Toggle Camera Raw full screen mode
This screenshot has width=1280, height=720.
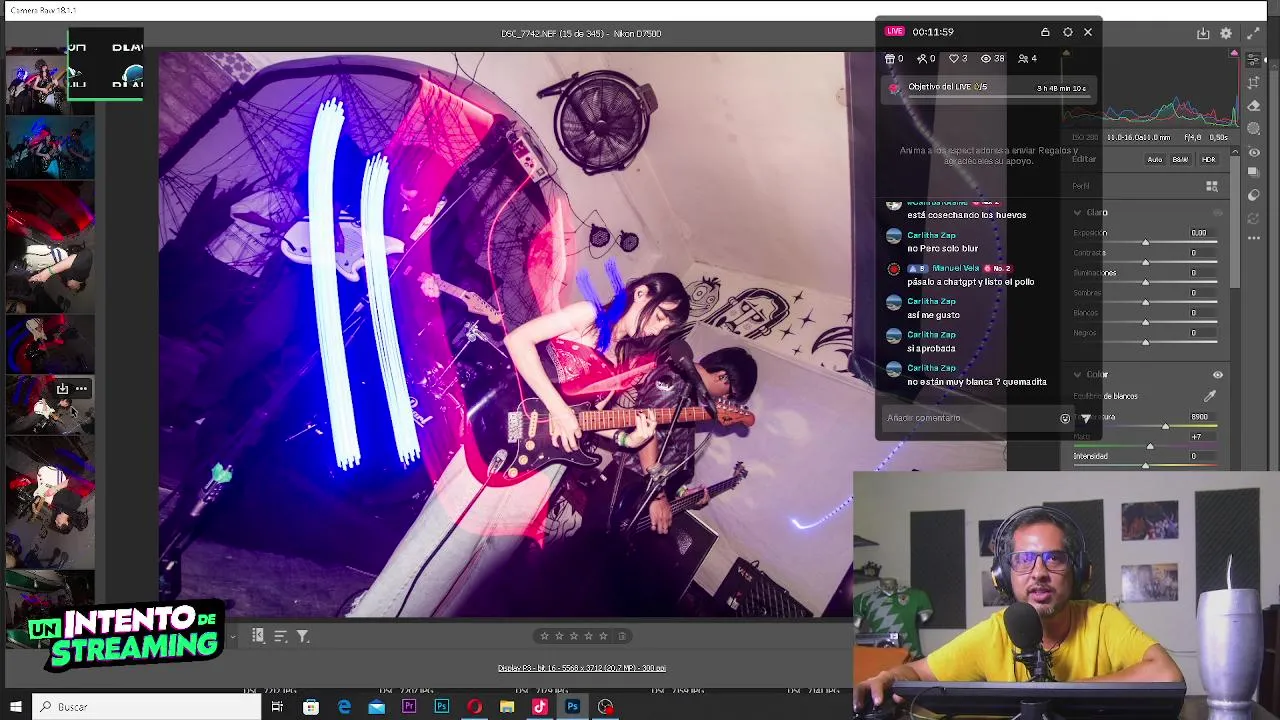(x=1254, y=33)
